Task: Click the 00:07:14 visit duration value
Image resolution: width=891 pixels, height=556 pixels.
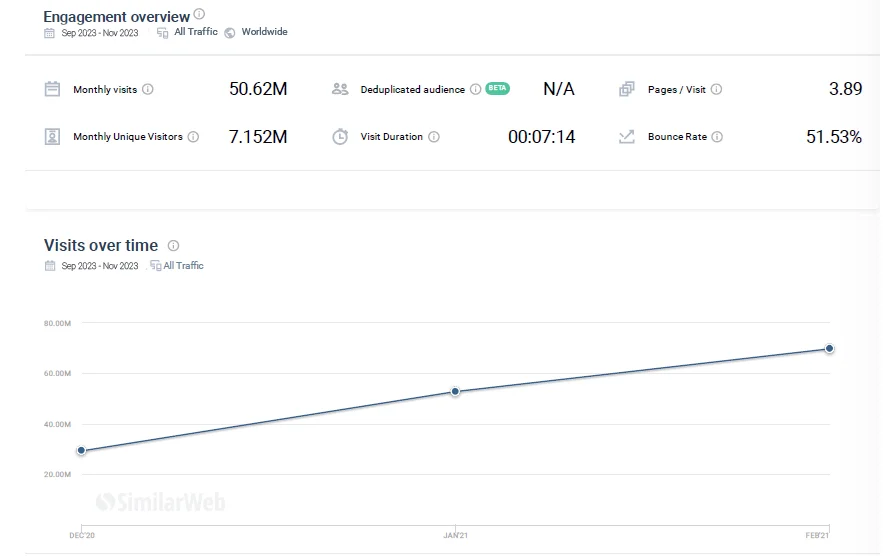Action: [542, 136]
